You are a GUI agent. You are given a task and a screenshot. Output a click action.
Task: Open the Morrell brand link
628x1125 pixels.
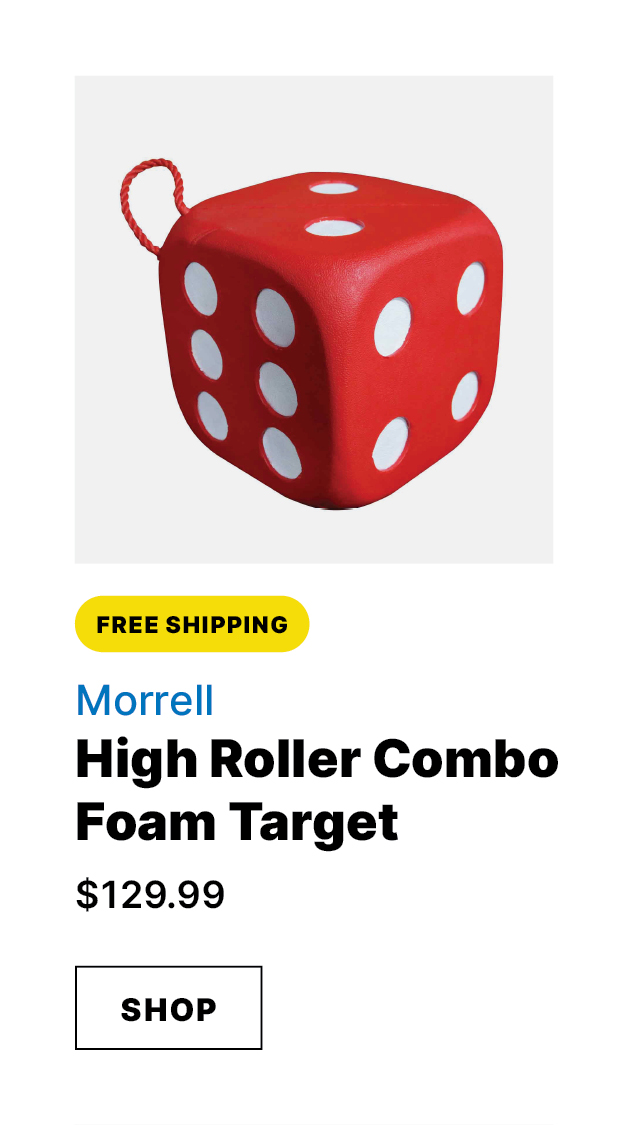pyautogui.click(x=145, y=700)
